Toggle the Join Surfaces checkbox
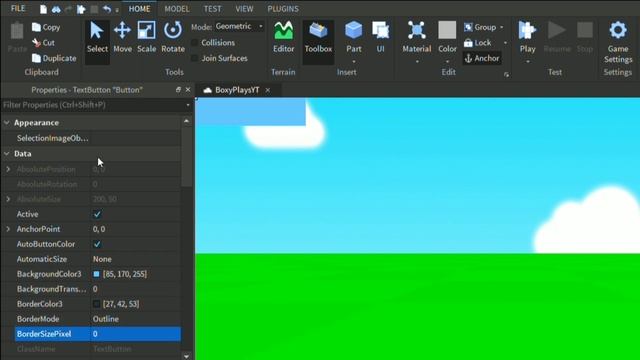The height and width of the screenshot is (360, 640). pos(195,58)
